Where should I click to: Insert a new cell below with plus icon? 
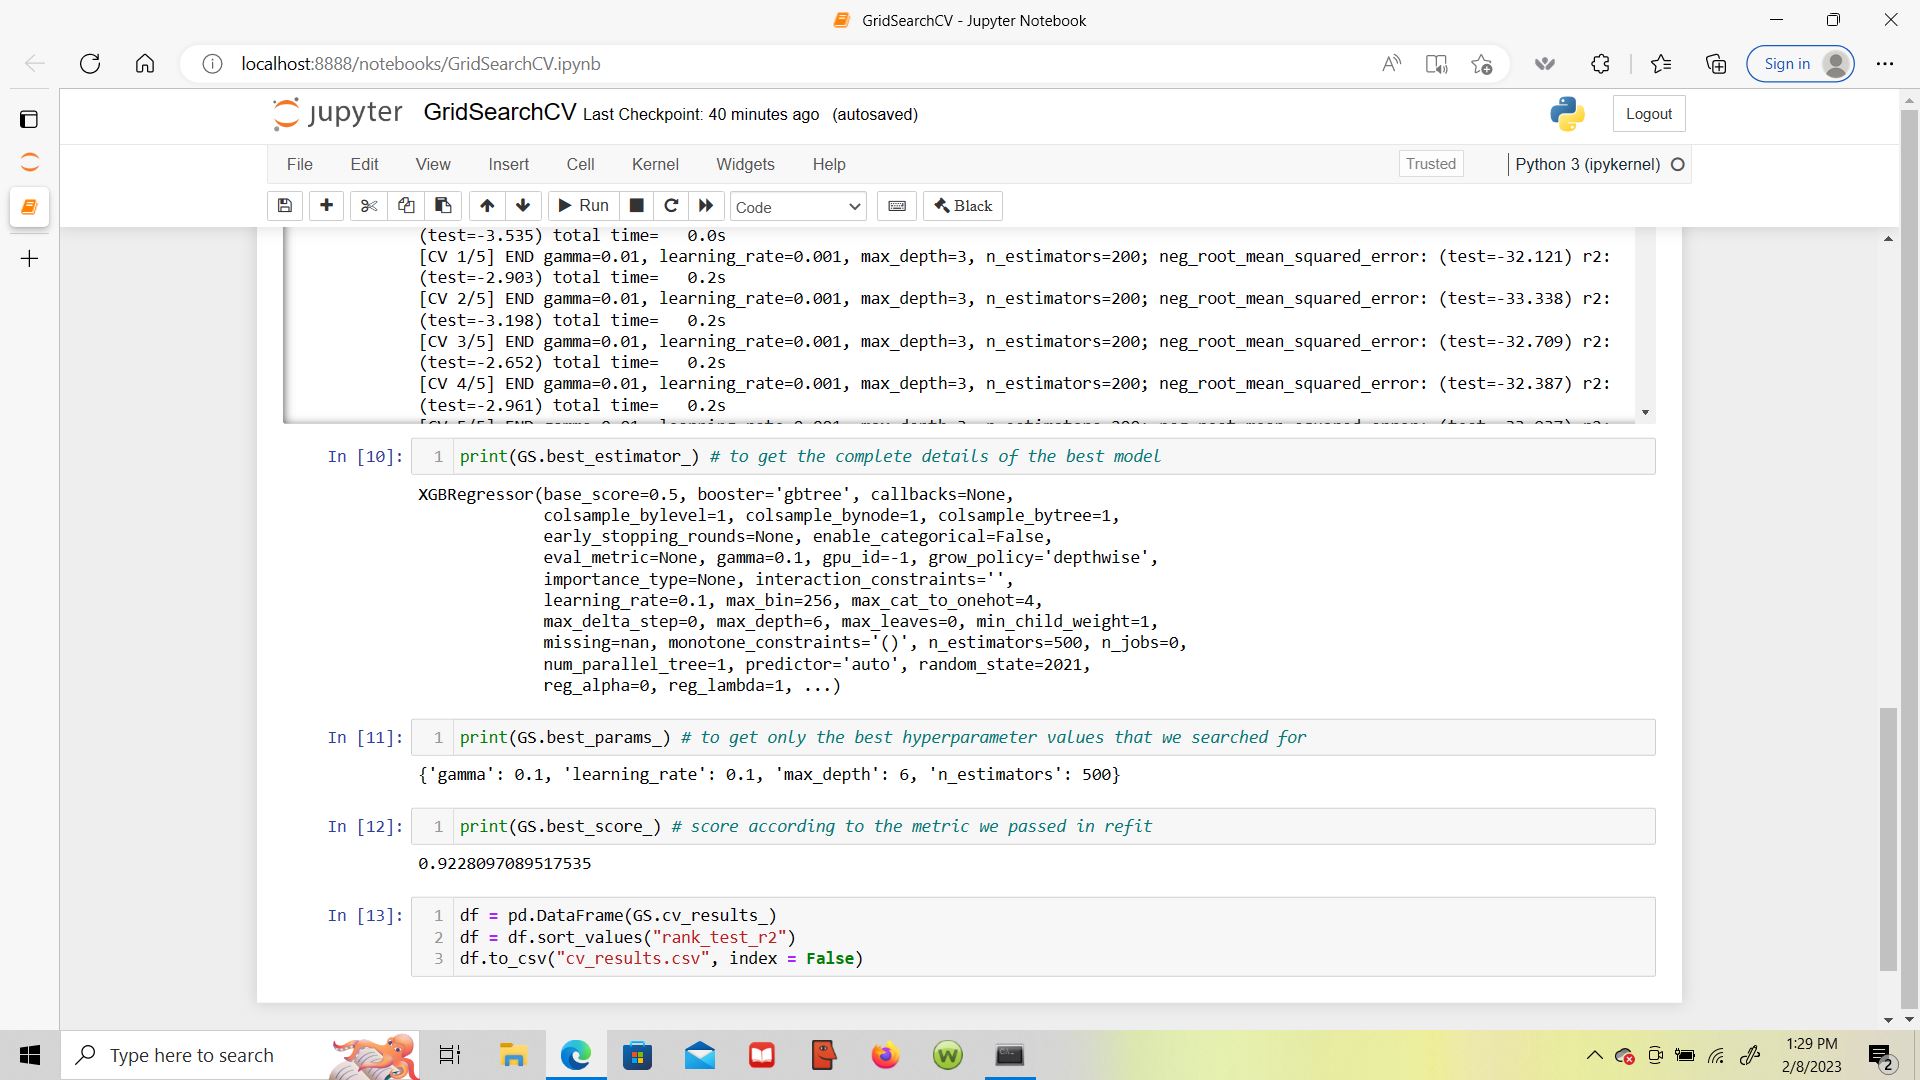pos(326,206)
